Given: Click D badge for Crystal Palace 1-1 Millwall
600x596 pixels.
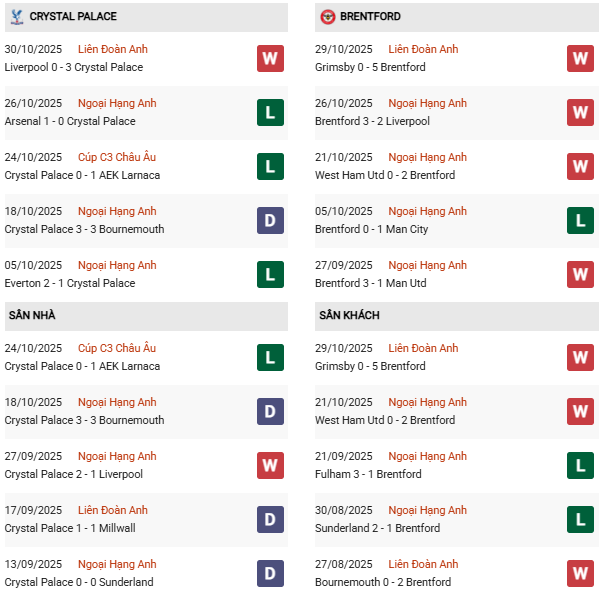Looking at the screenshot, I should pyautogui.click(x=270, y=519).
